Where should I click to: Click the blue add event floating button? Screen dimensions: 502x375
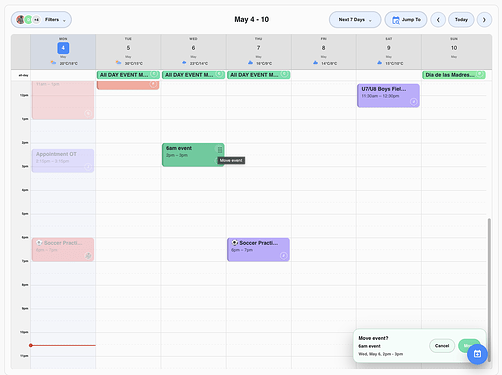click(x=477, y=354)
